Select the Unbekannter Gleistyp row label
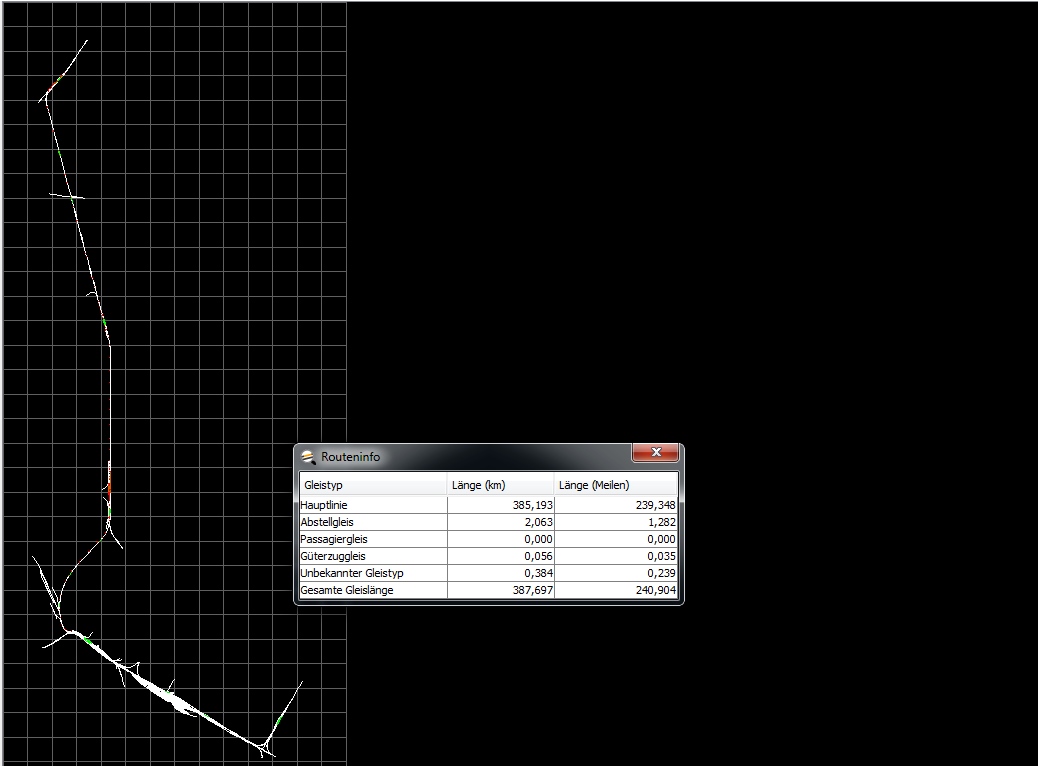This screenshot has height=766, width=1038. coord(352,573)
